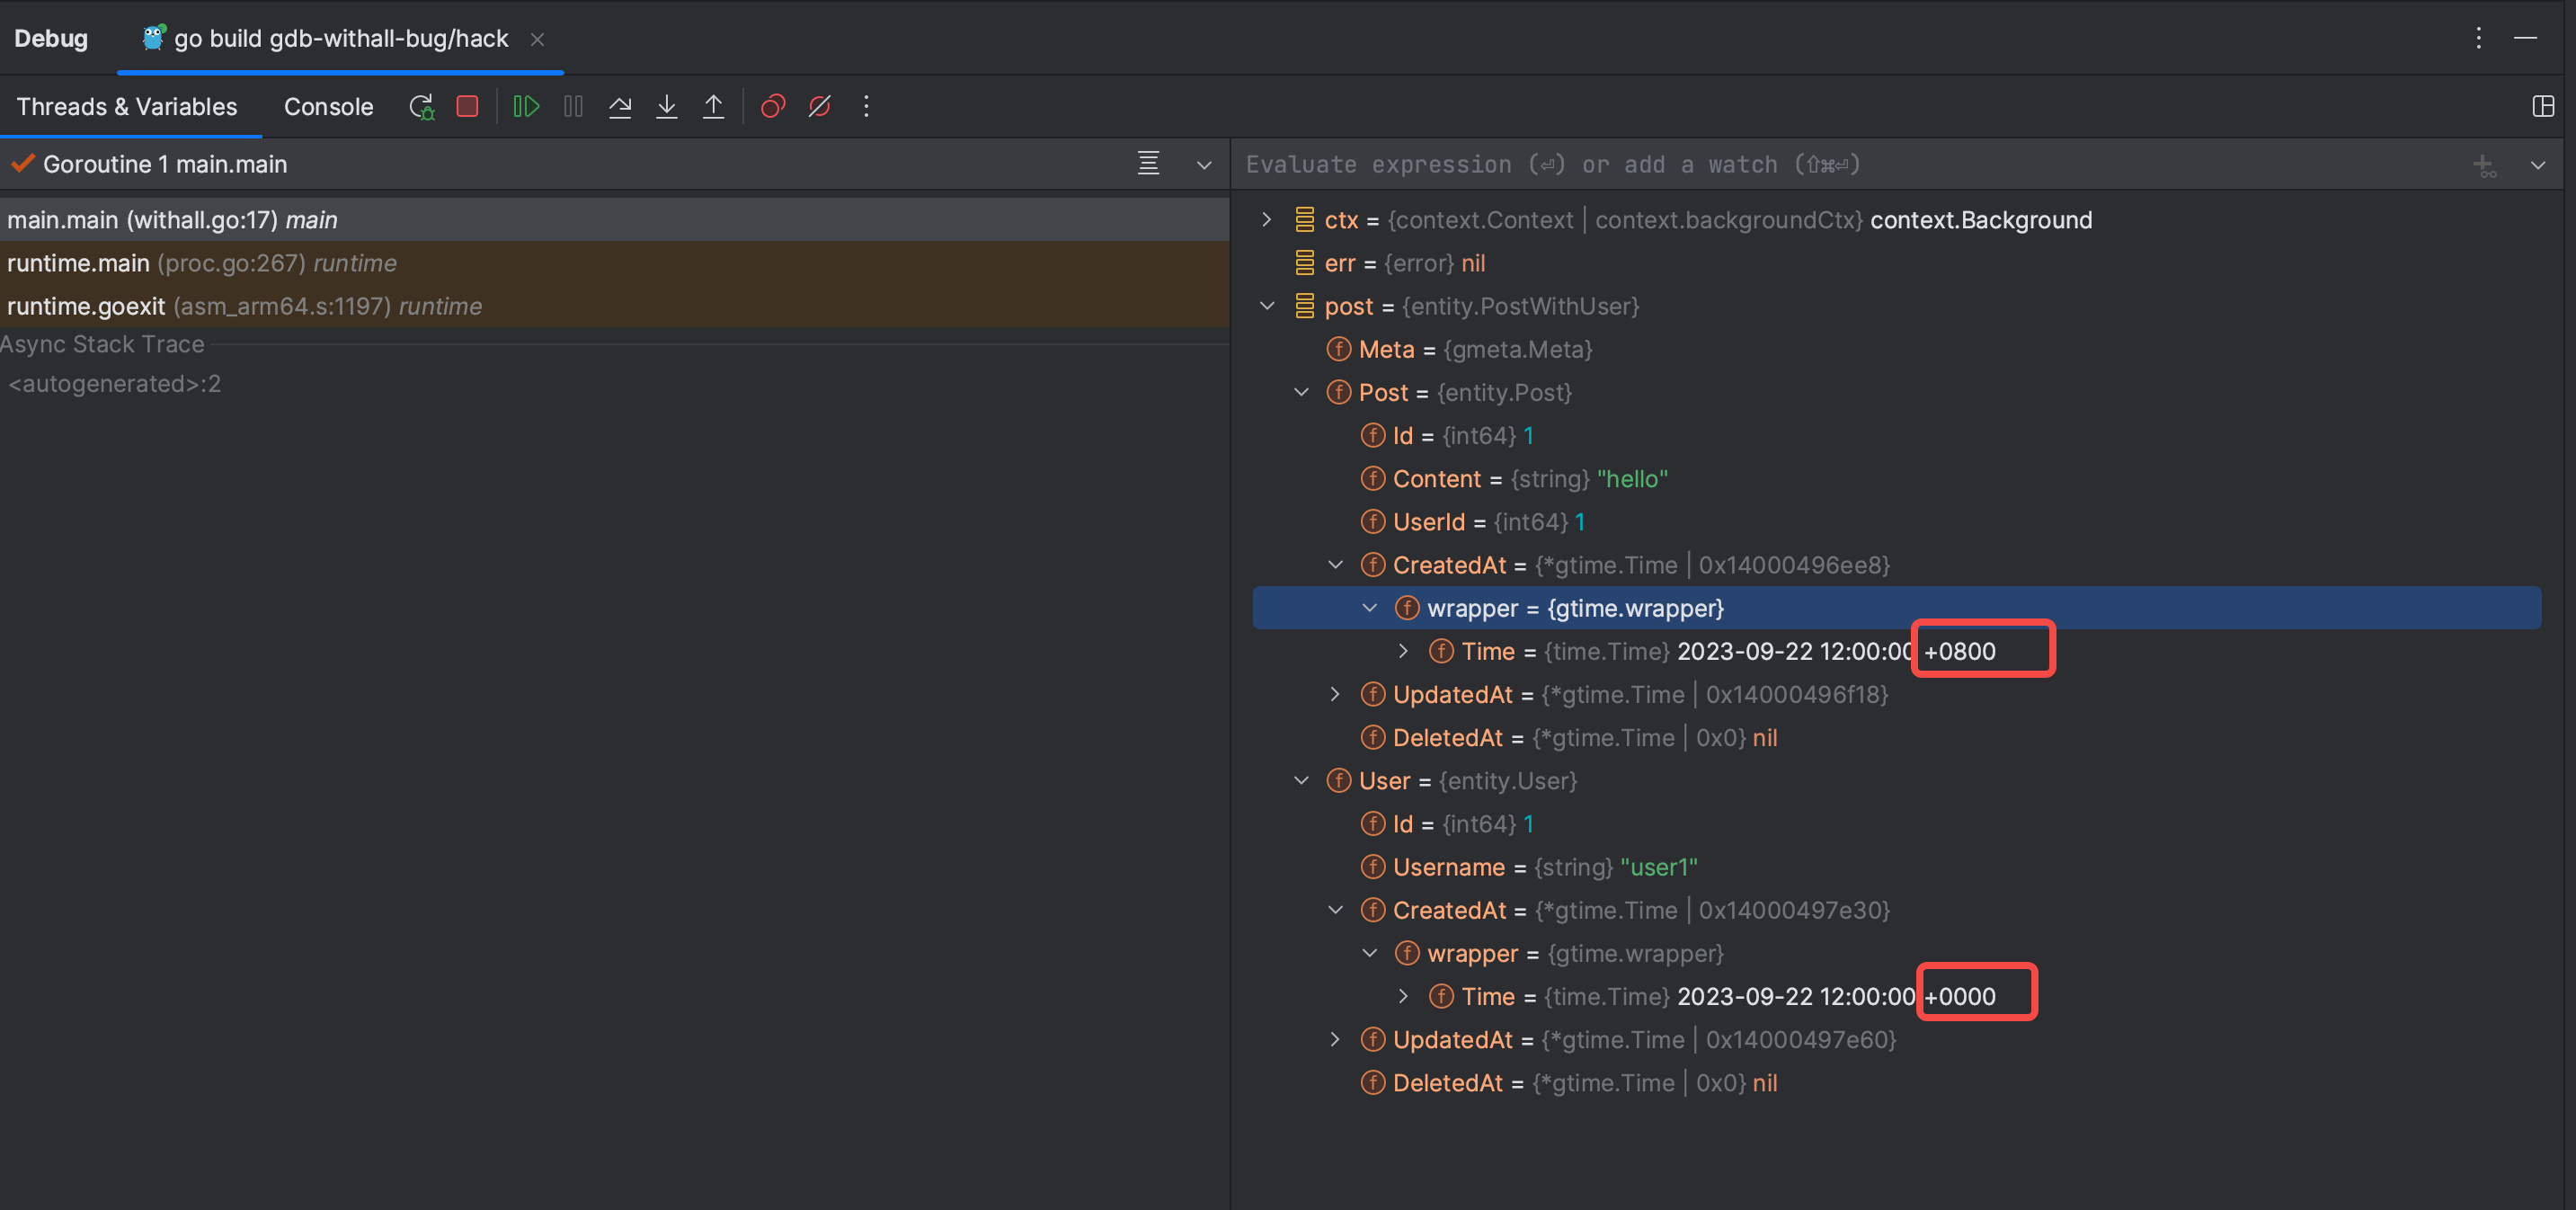Click field icon next to UserId

[x=1373, y=521]
